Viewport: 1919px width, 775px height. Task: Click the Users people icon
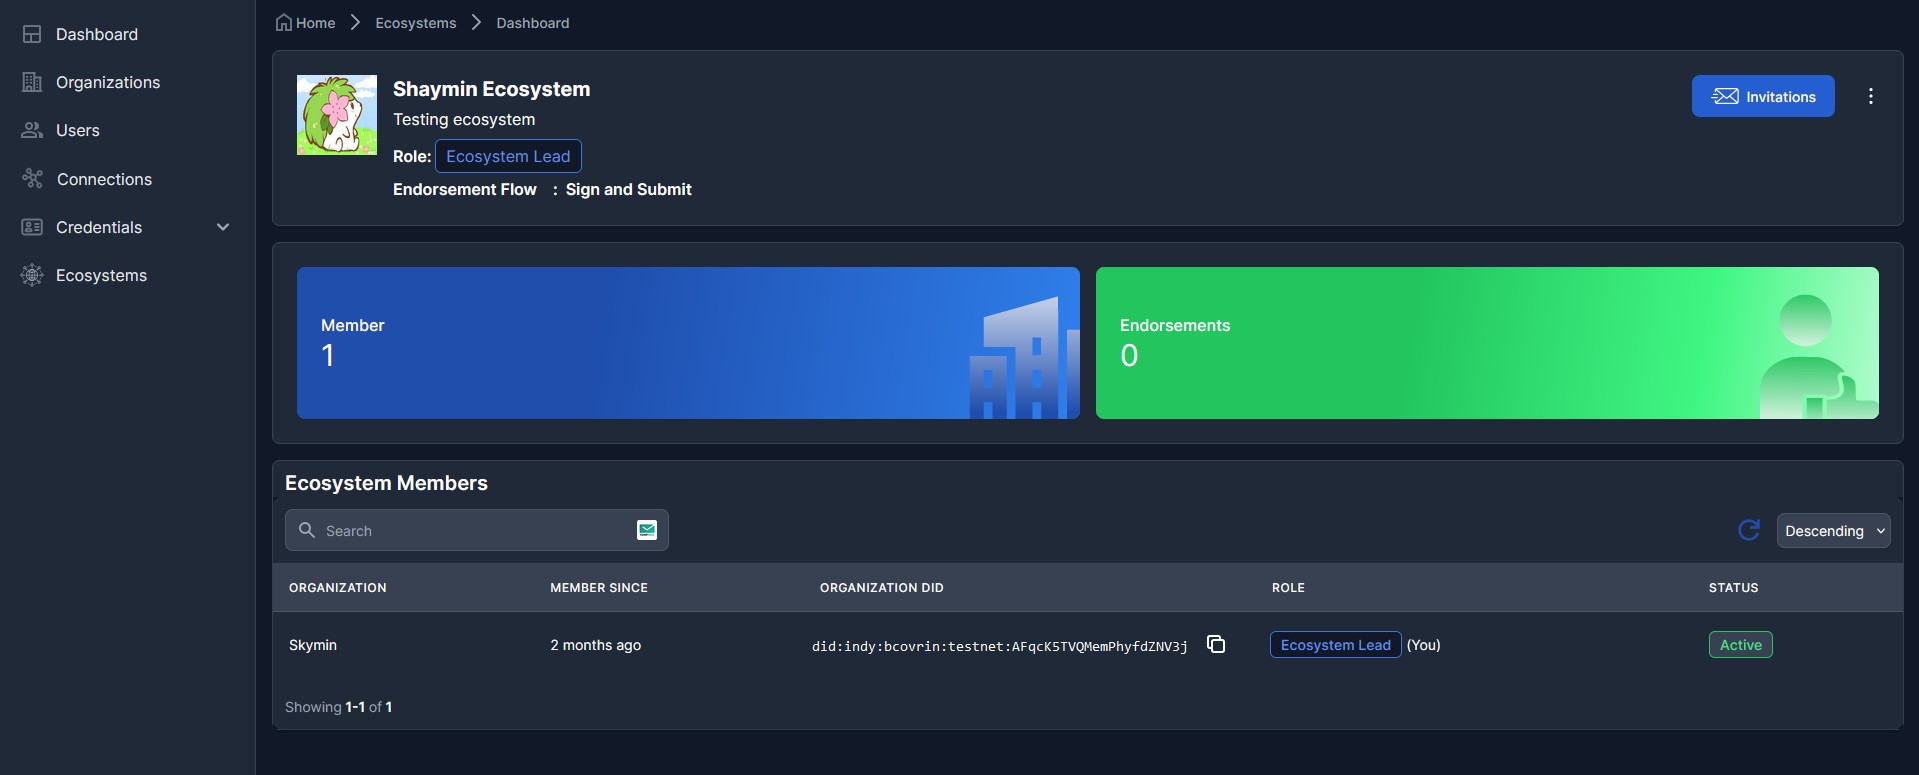[x=32, y=130]
